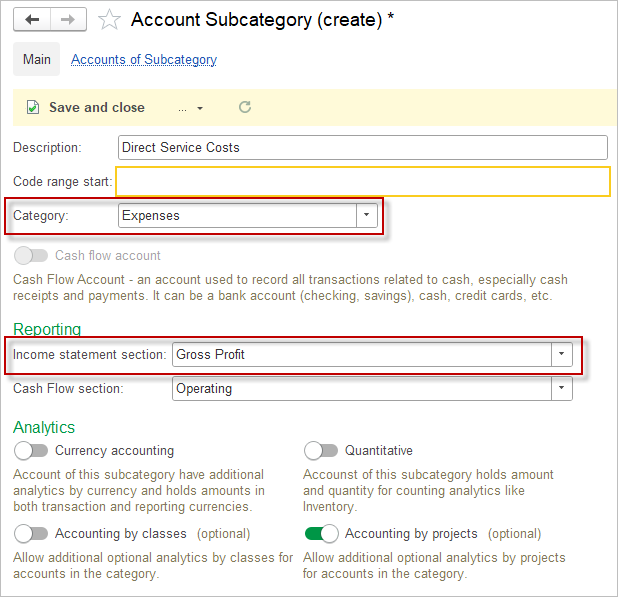618x597 pixels.
Task: Open the Accounts of Subcategory link
Action: tap(144, 60)
